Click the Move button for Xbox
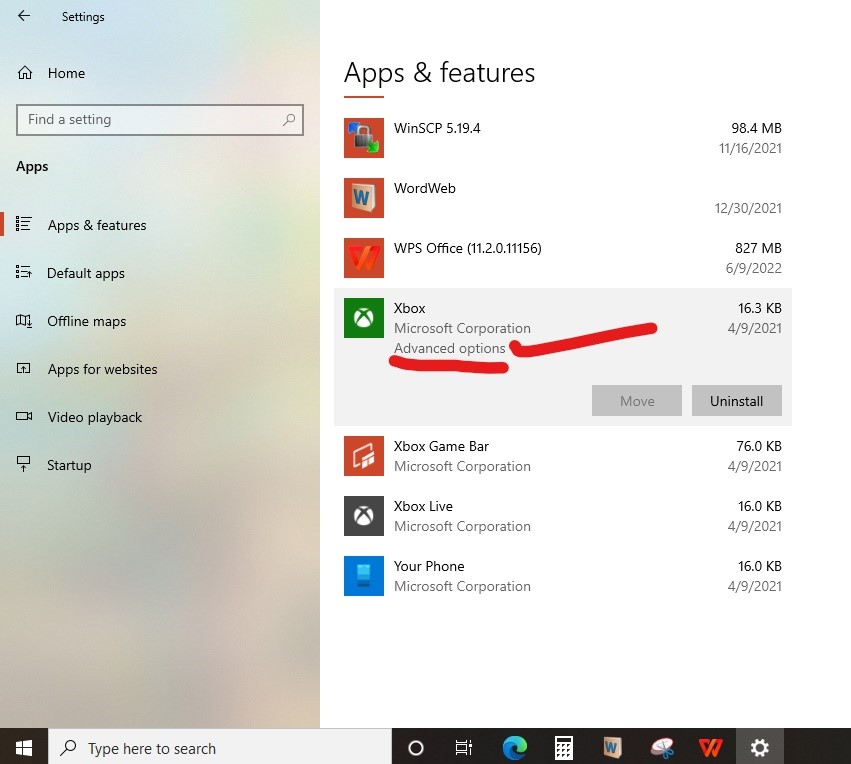This screenshot has height=764, width=851. pos(637,401)
